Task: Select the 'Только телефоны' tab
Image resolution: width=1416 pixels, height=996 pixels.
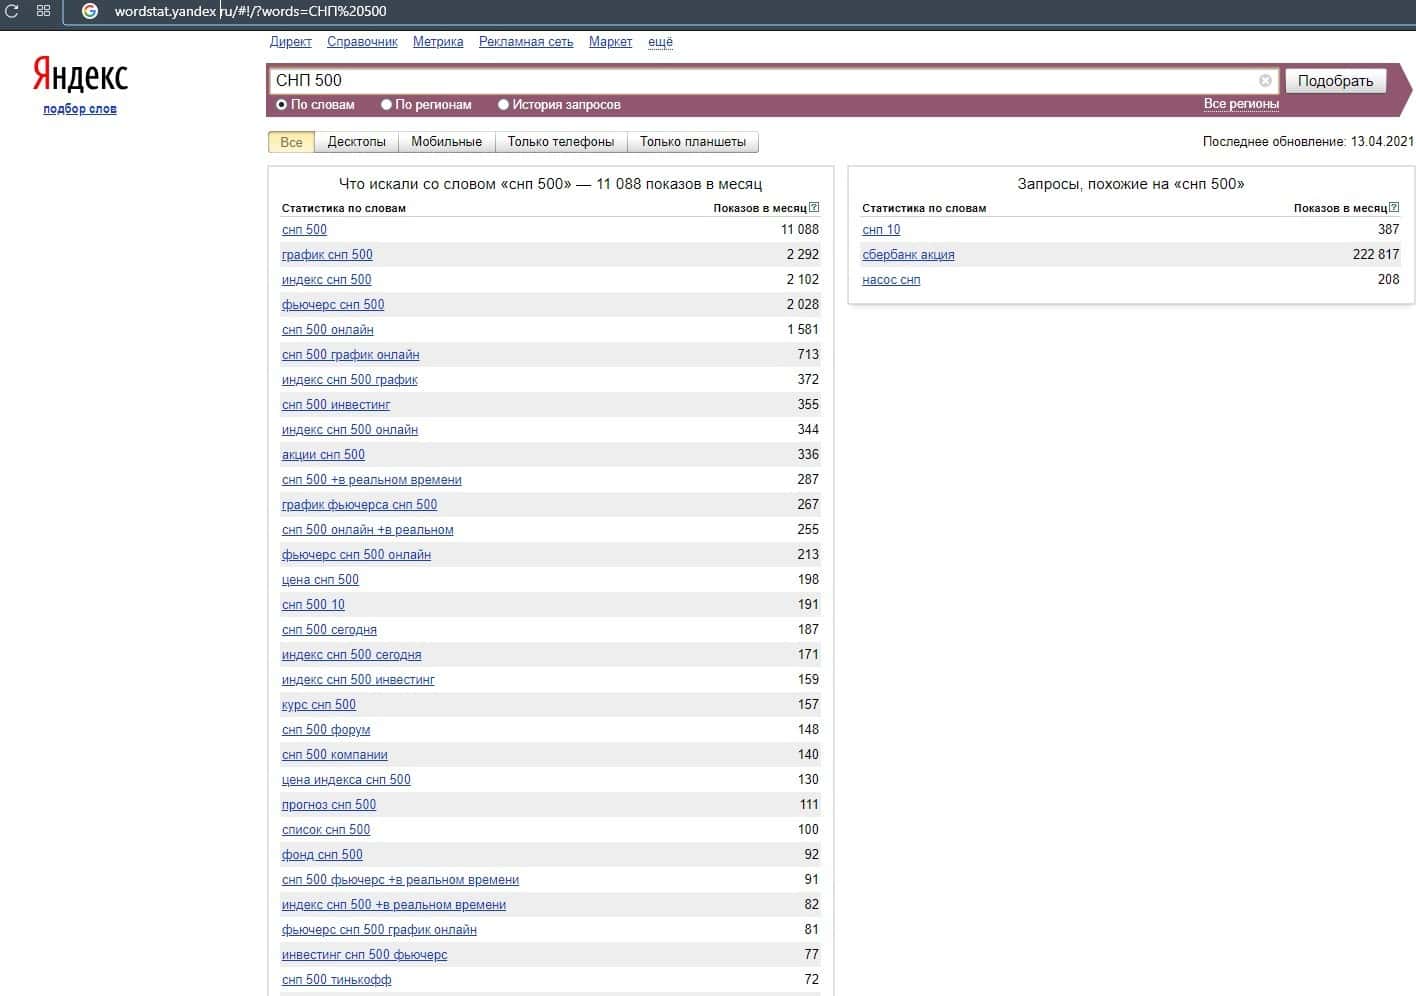Action: pos(560,142)
